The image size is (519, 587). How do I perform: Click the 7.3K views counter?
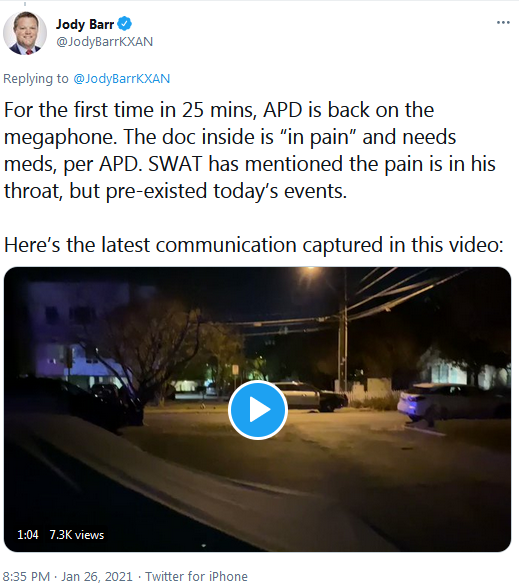click(x=77, y=535)
